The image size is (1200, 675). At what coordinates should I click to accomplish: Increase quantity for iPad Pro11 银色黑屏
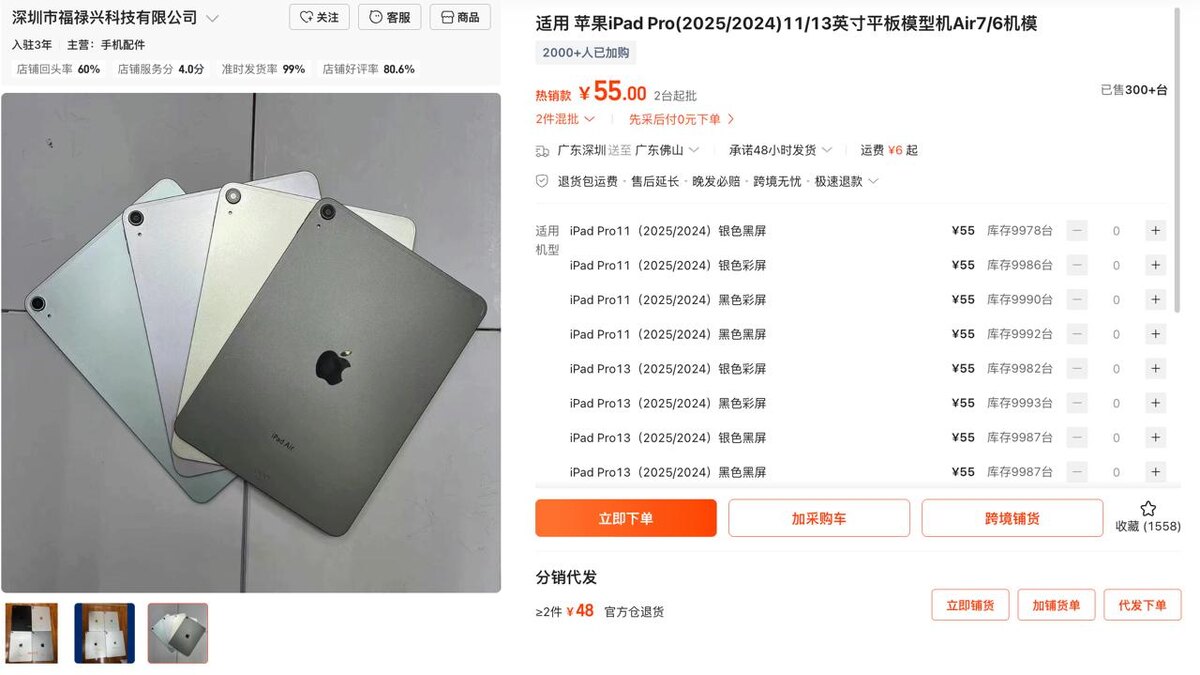(1155, 231)
